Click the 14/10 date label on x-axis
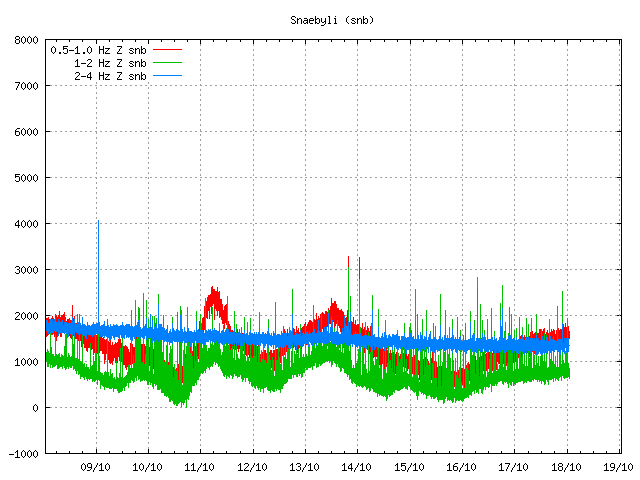This screenshot has width=640, height=480. click(x=357, y=466)
